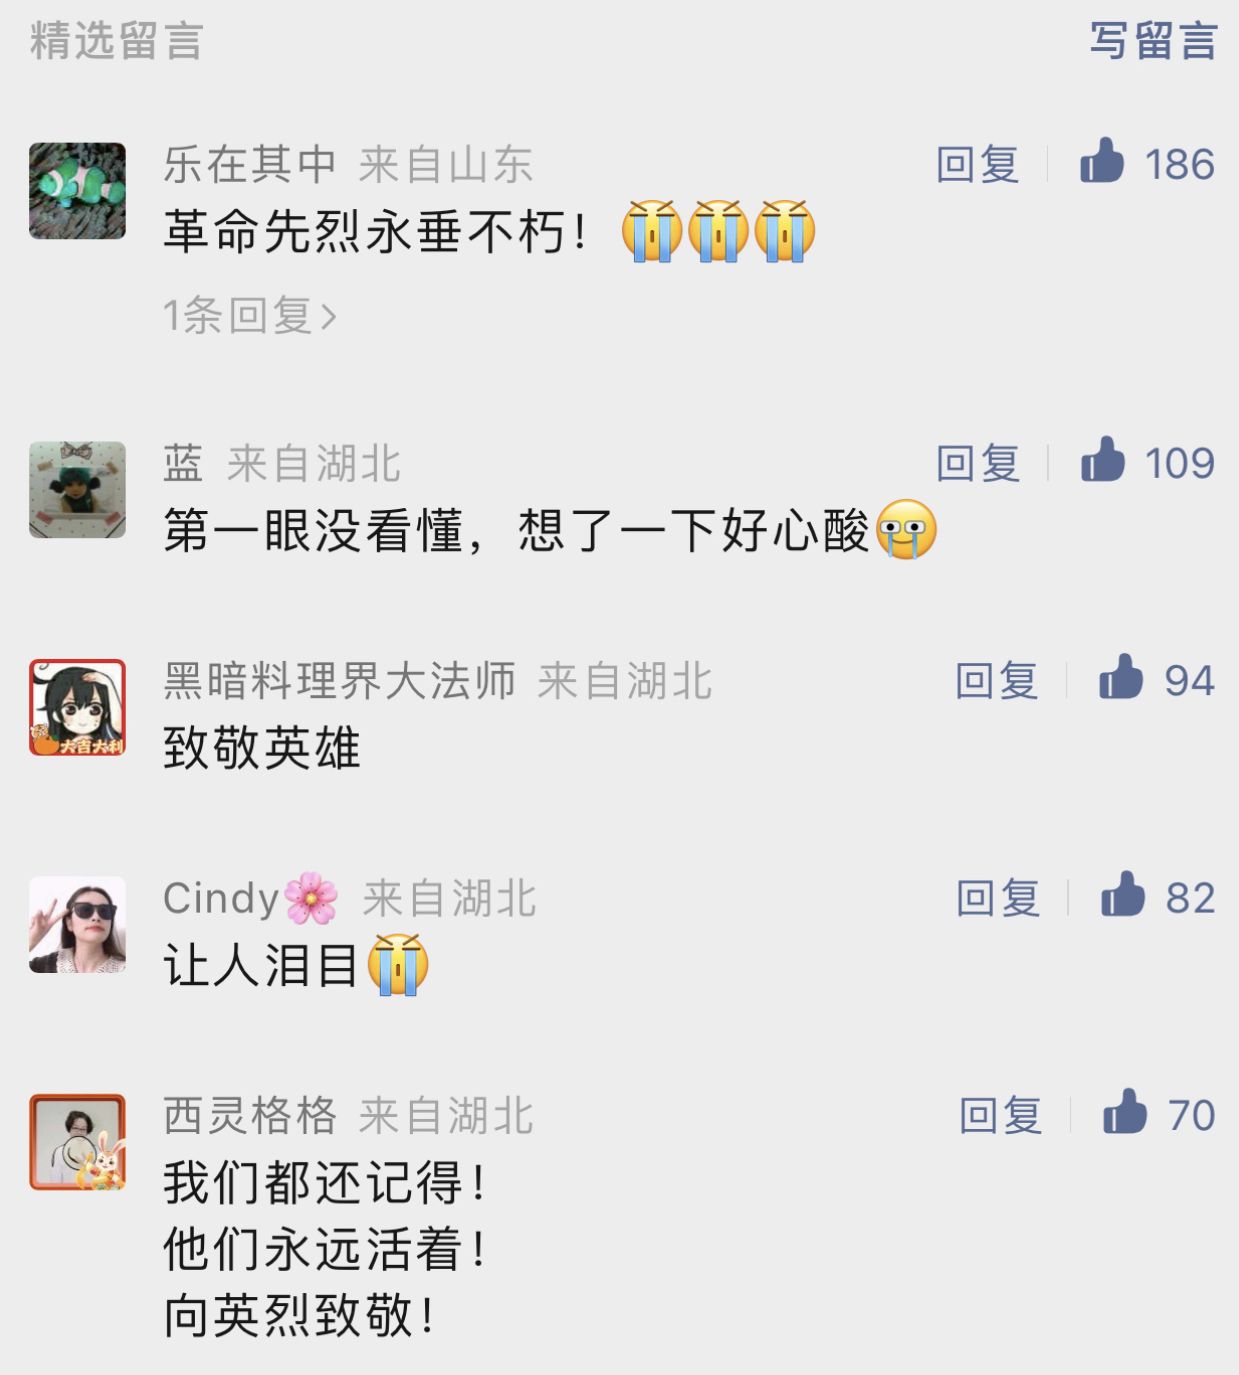Tap thumbs-up on 西灵格格's comment

coord(1125,1112)
